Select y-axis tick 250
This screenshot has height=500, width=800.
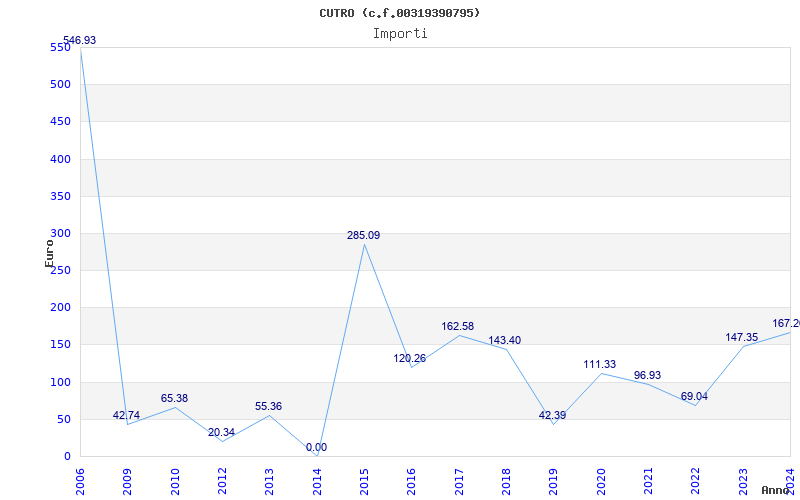60,271
